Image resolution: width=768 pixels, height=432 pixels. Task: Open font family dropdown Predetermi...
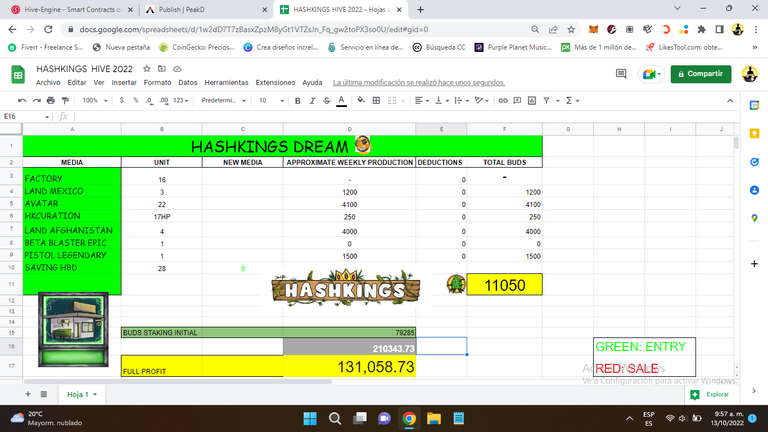223,100
